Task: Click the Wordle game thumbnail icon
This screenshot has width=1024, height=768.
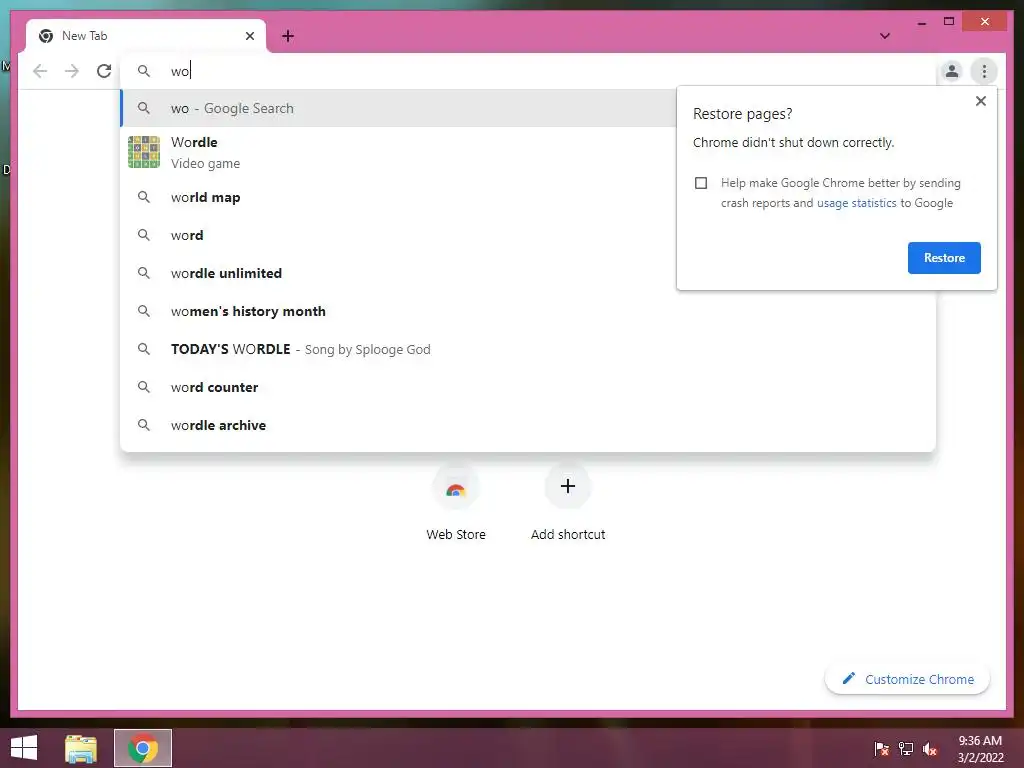Action: coord(144,152)
